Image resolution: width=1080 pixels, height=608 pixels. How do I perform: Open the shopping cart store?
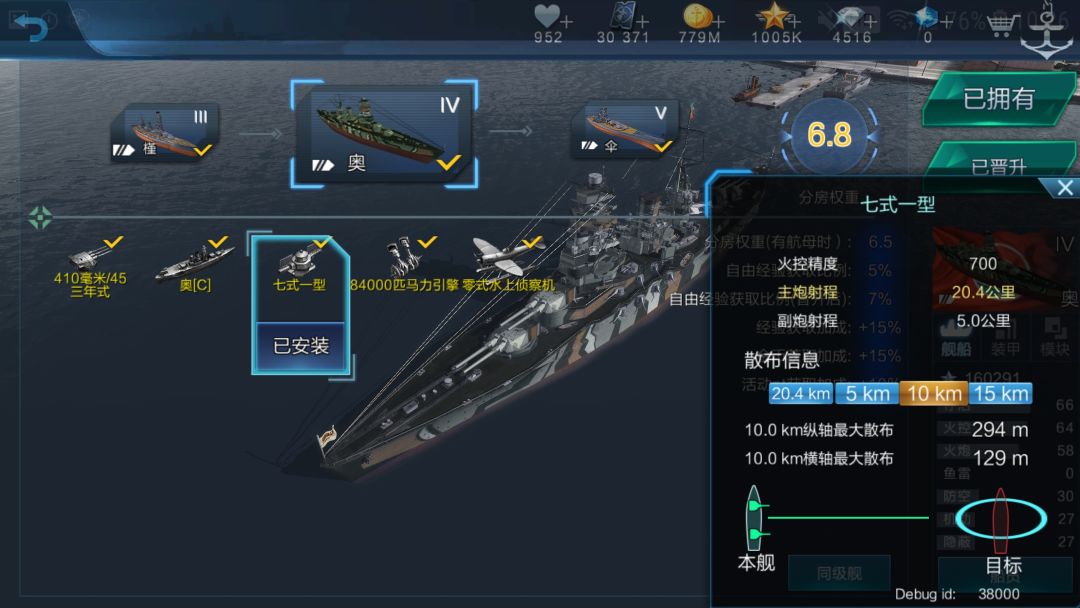click(x=1002, y=25)
